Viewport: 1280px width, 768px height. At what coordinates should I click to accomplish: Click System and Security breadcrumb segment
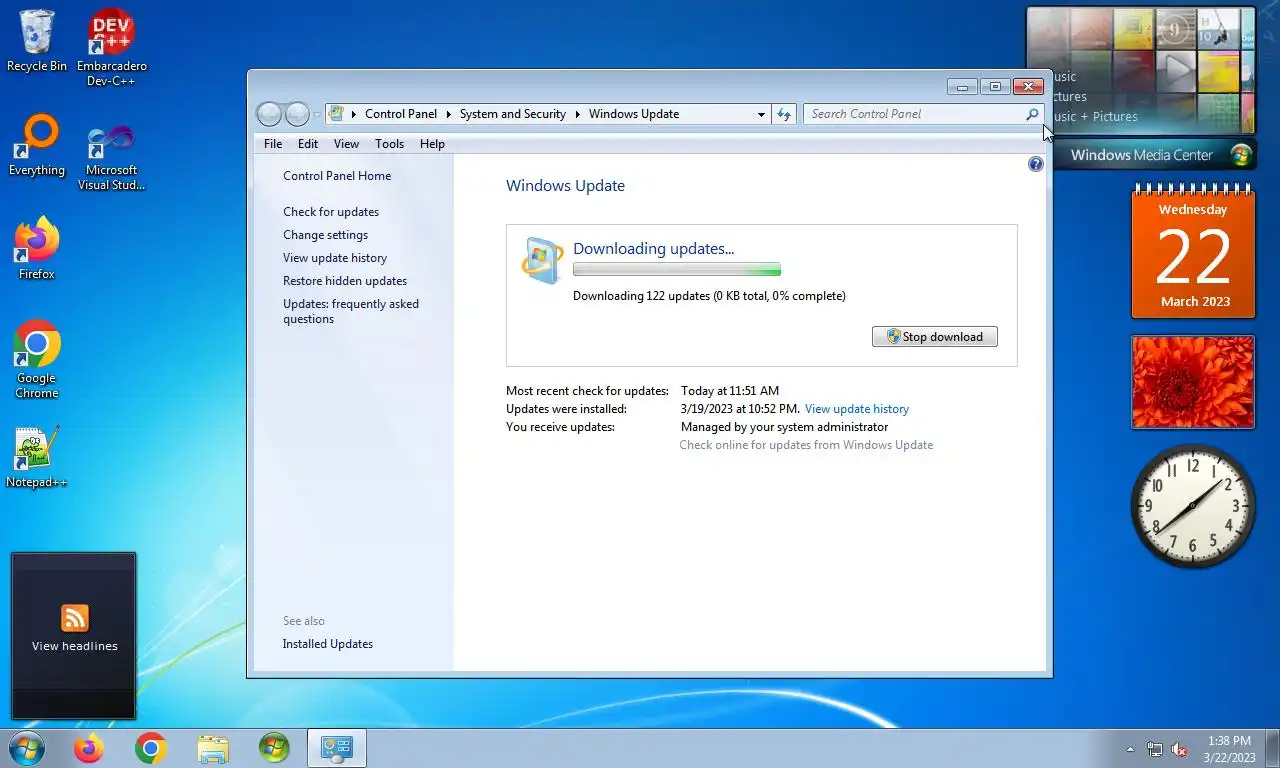coord(513,114)
